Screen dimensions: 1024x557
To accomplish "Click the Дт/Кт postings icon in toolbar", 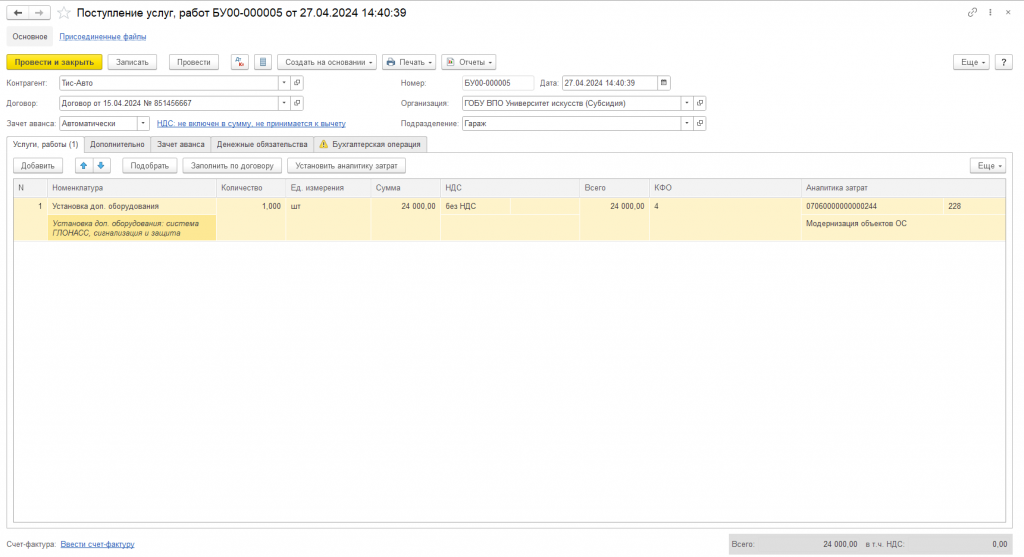I will pyautogui.click(x=240, y=62).
